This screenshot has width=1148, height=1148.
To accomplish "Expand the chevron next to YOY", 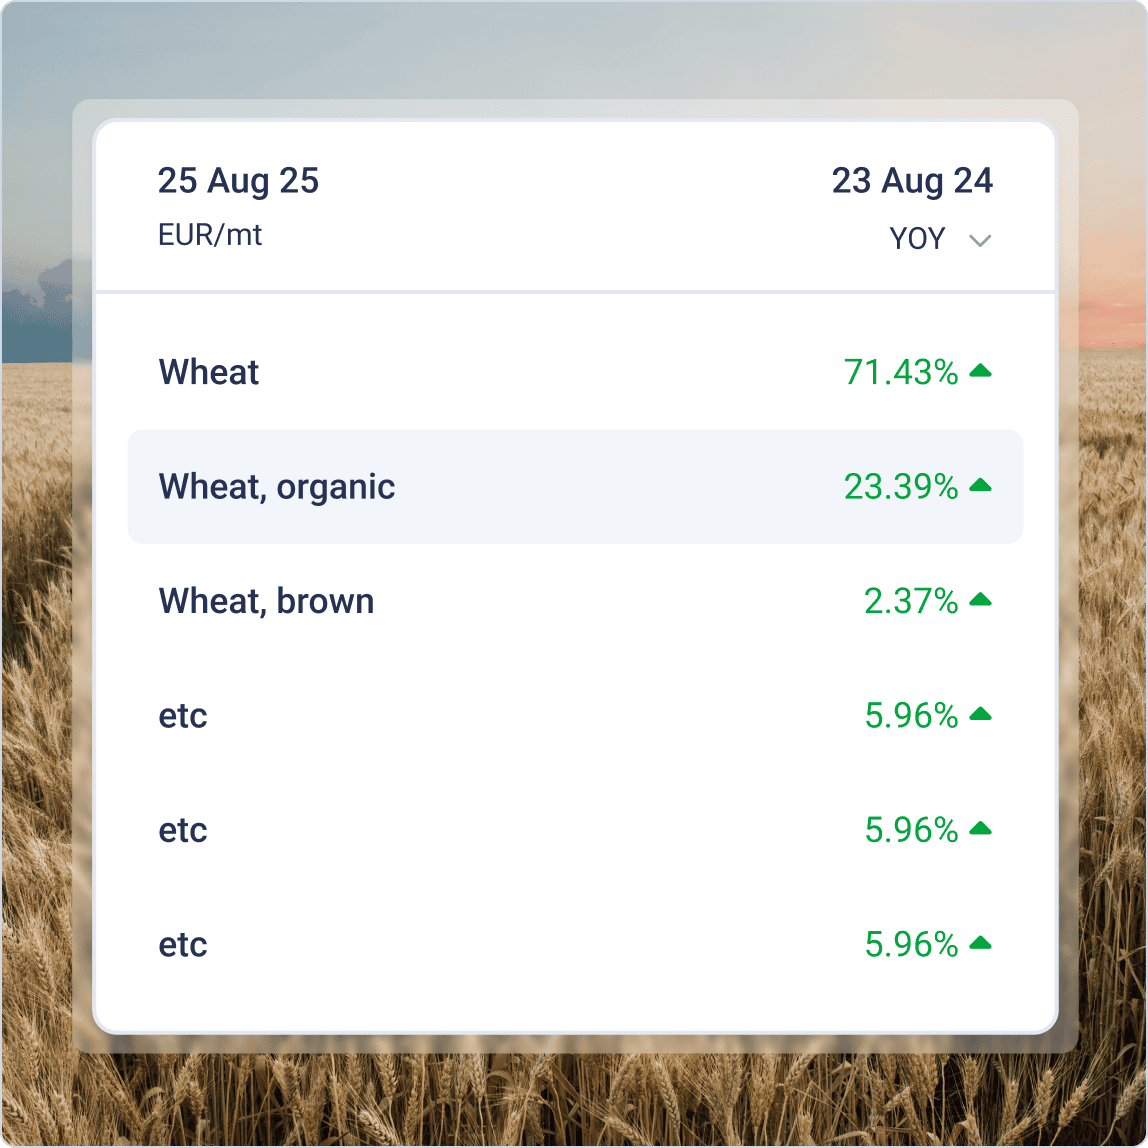I will click(980, 240).
